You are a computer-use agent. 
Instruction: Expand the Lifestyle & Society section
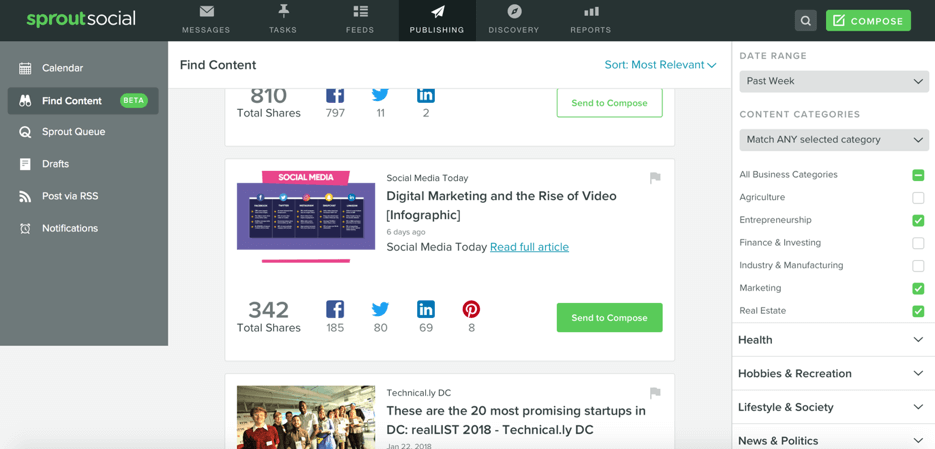pyautogui.click(x=833, y=407)
